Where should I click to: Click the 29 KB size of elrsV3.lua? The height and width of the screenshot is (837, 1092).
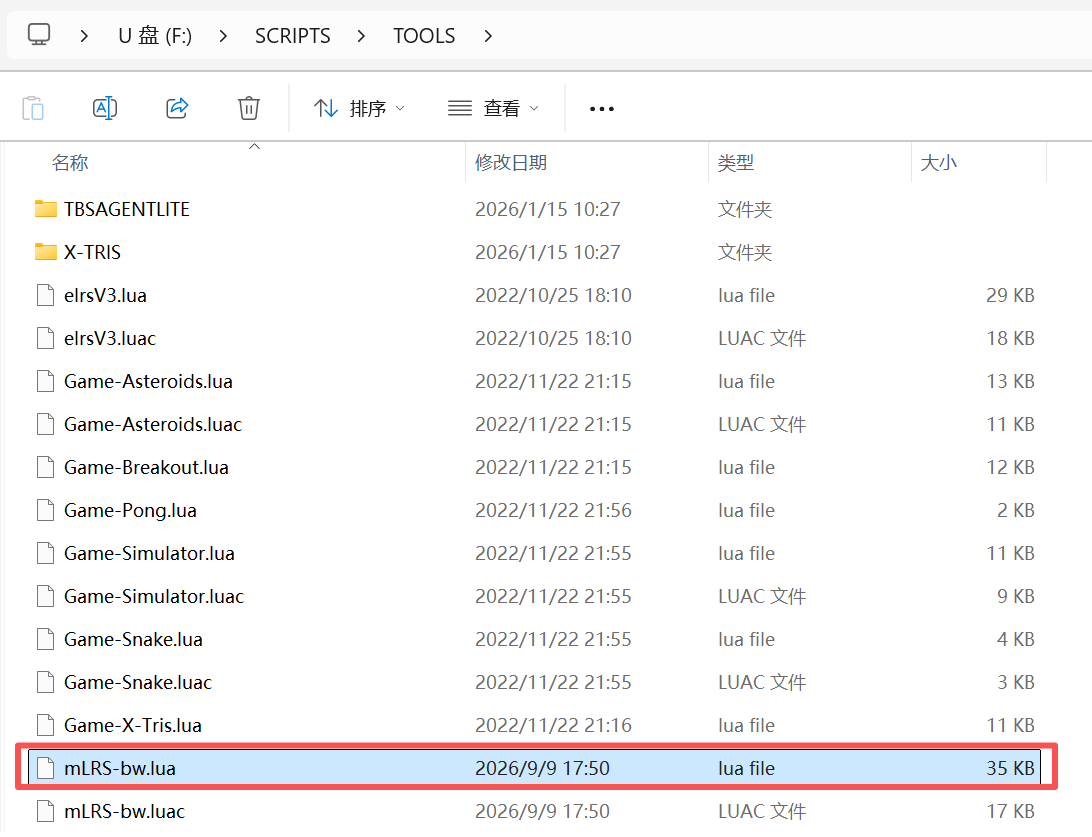point(1011,295)
